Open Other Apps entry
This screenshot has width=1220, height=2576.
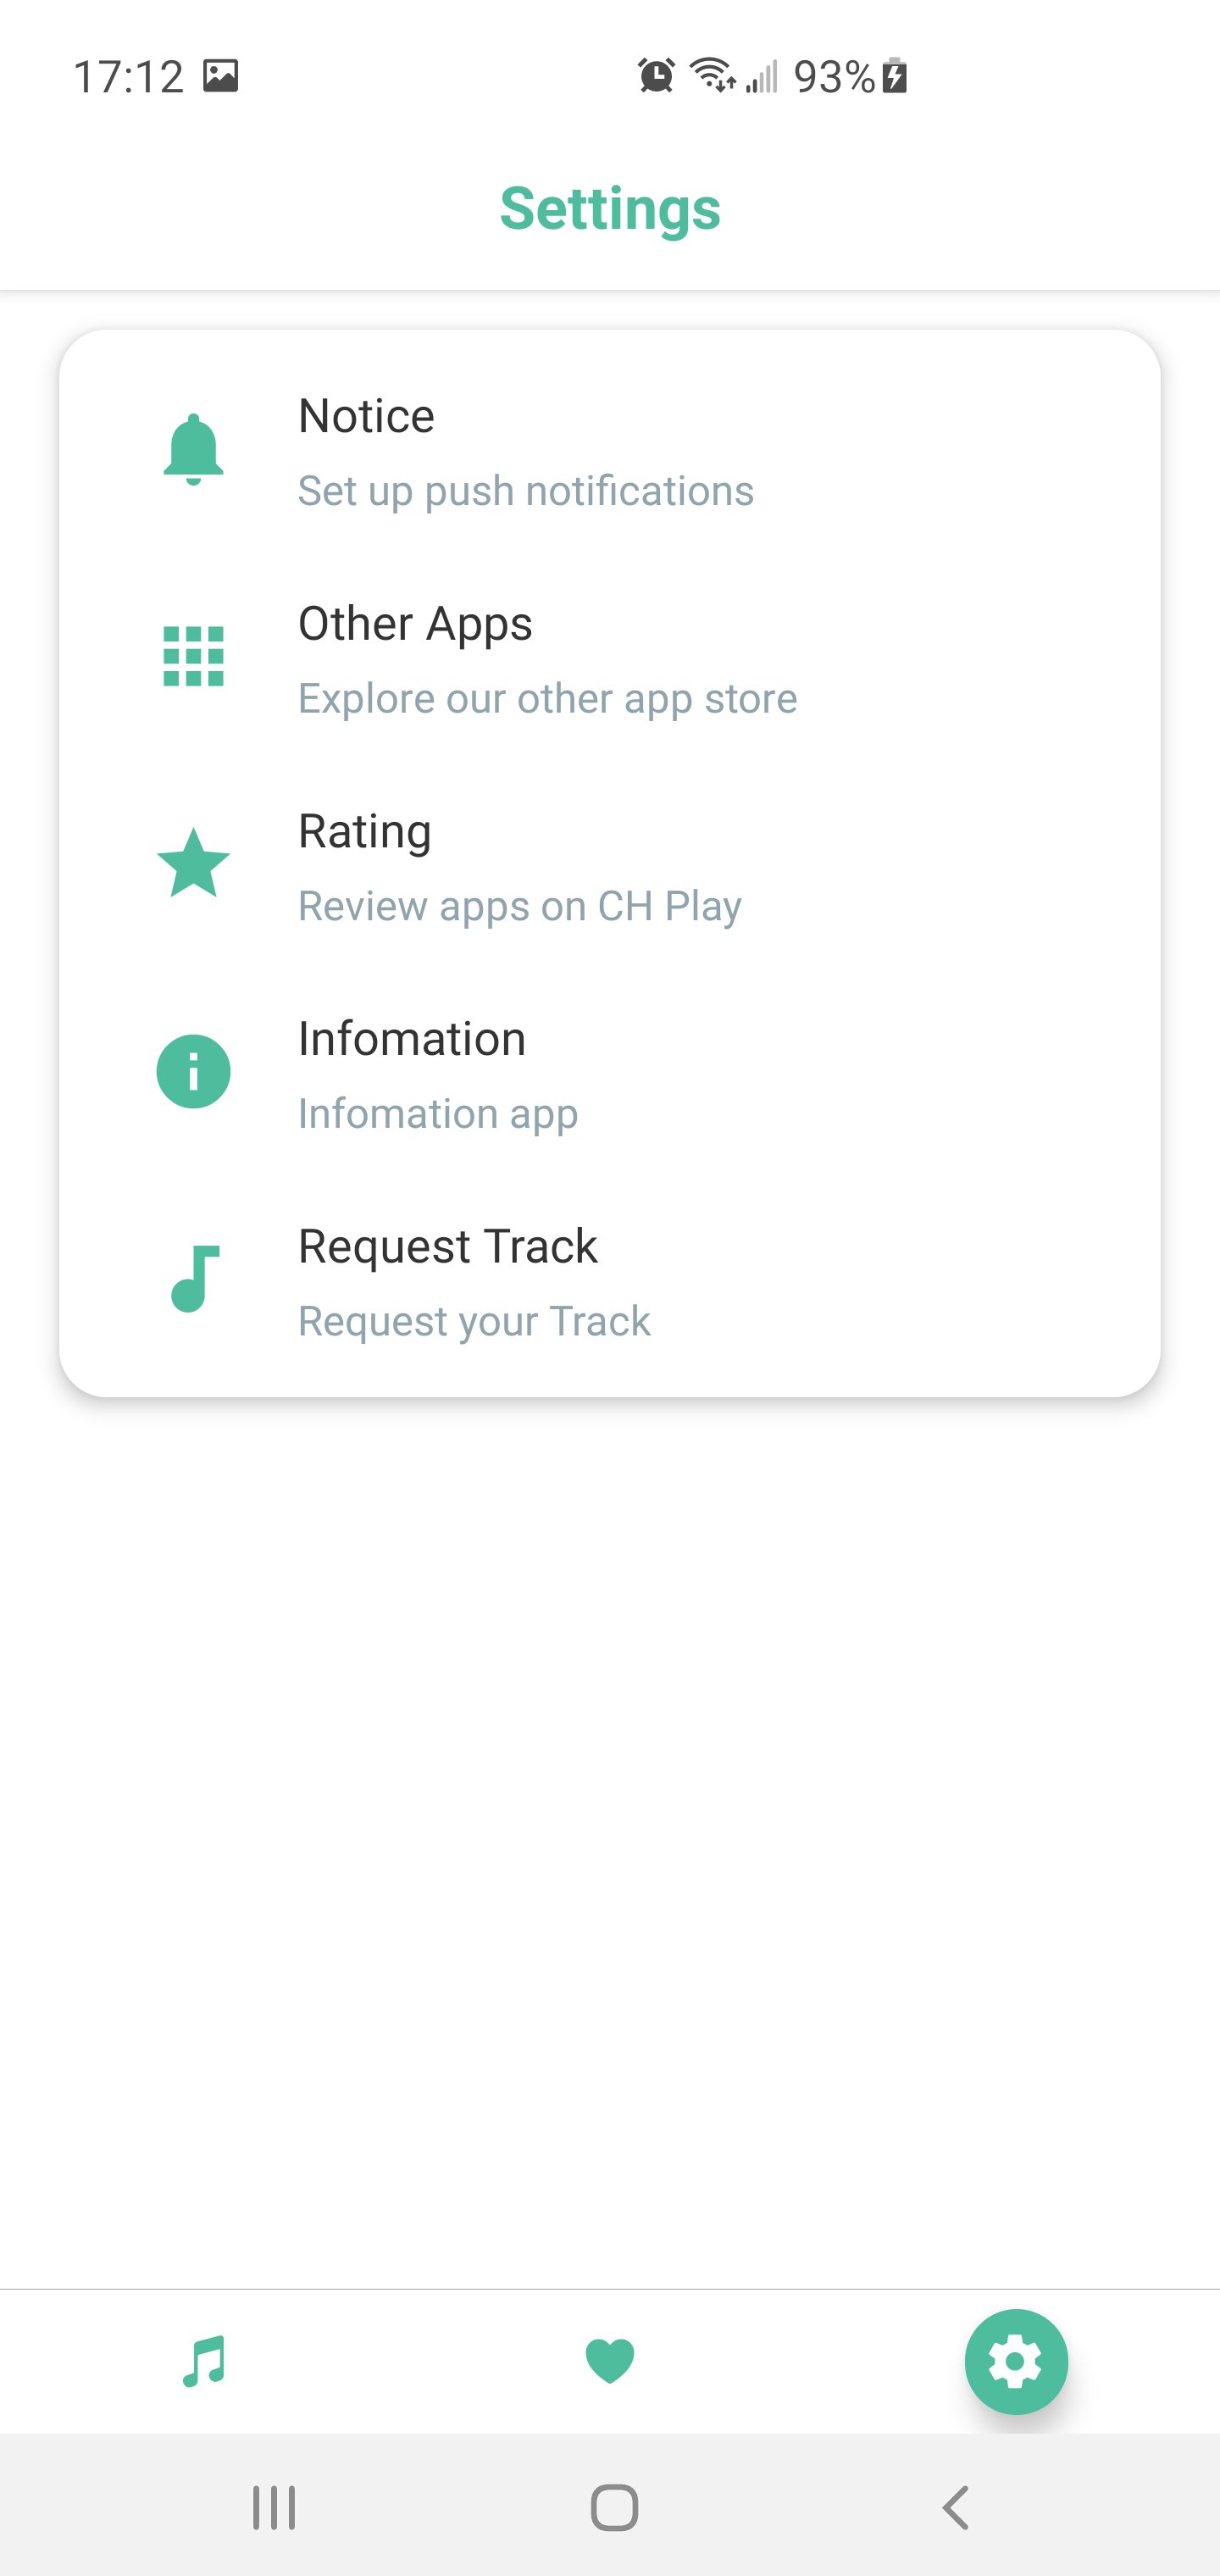click(x=610, y=659)
